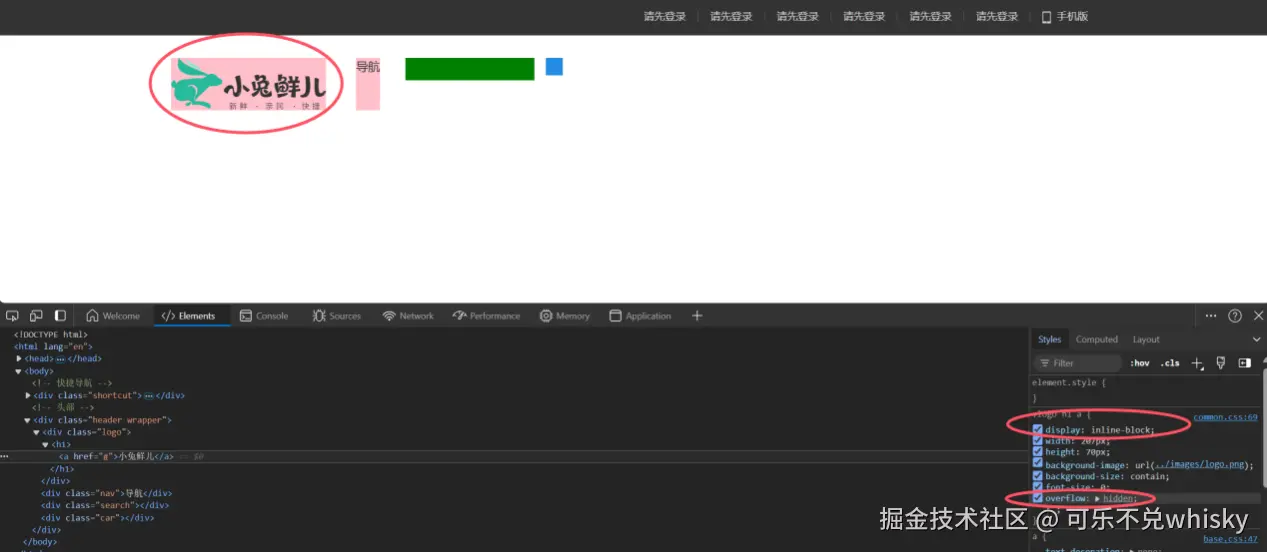The image size is (1267, 552).
Task: Collapse the header wrapper div node
Action: tap(28, 420)
